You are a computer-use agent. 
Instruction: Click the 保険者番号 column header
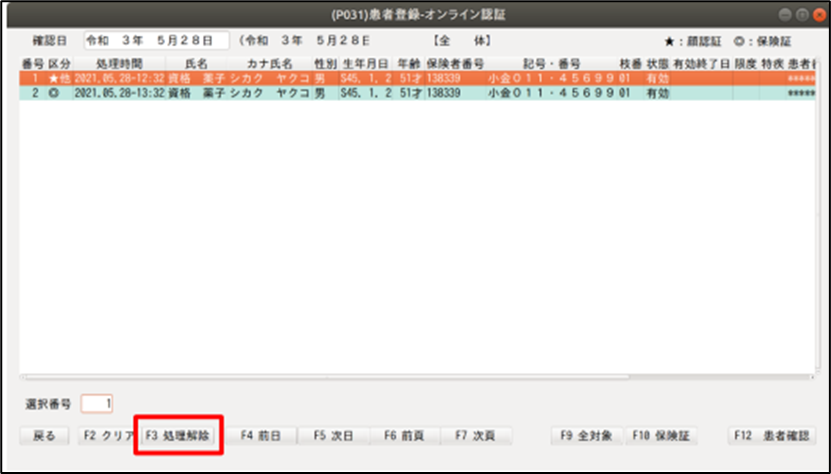coord(455,64)
